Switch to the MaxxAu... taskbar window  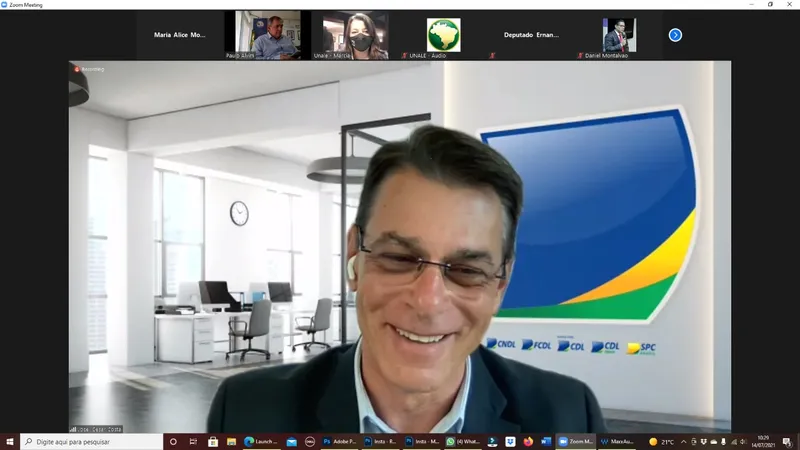[617, 442]
